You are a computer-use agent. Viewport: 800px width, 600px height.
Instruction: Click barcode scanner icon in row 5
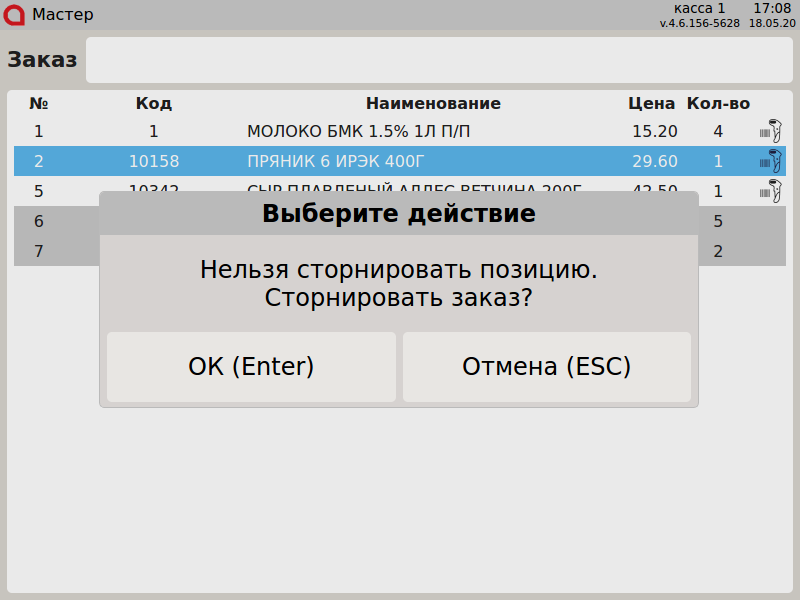pos(769,190)
